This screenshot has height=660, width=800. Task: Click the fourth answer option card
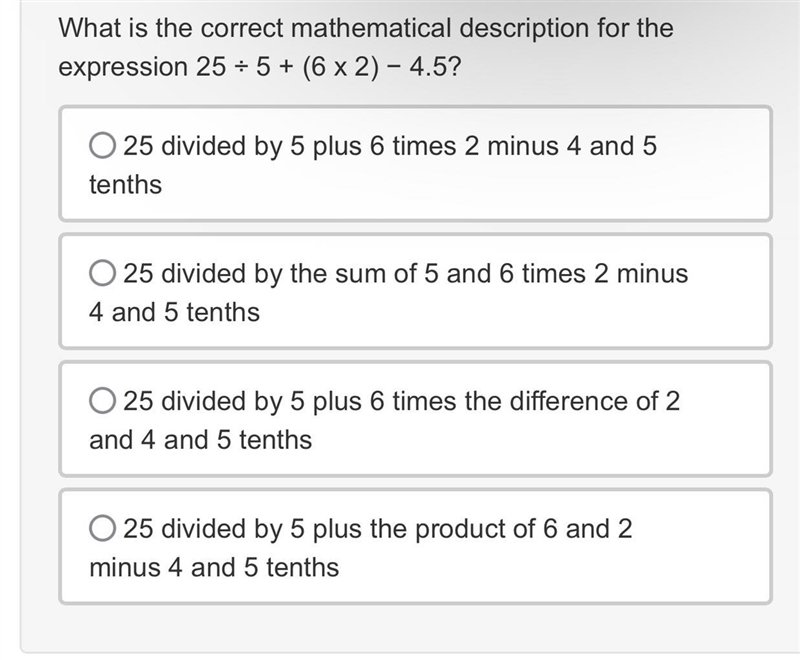415,546
